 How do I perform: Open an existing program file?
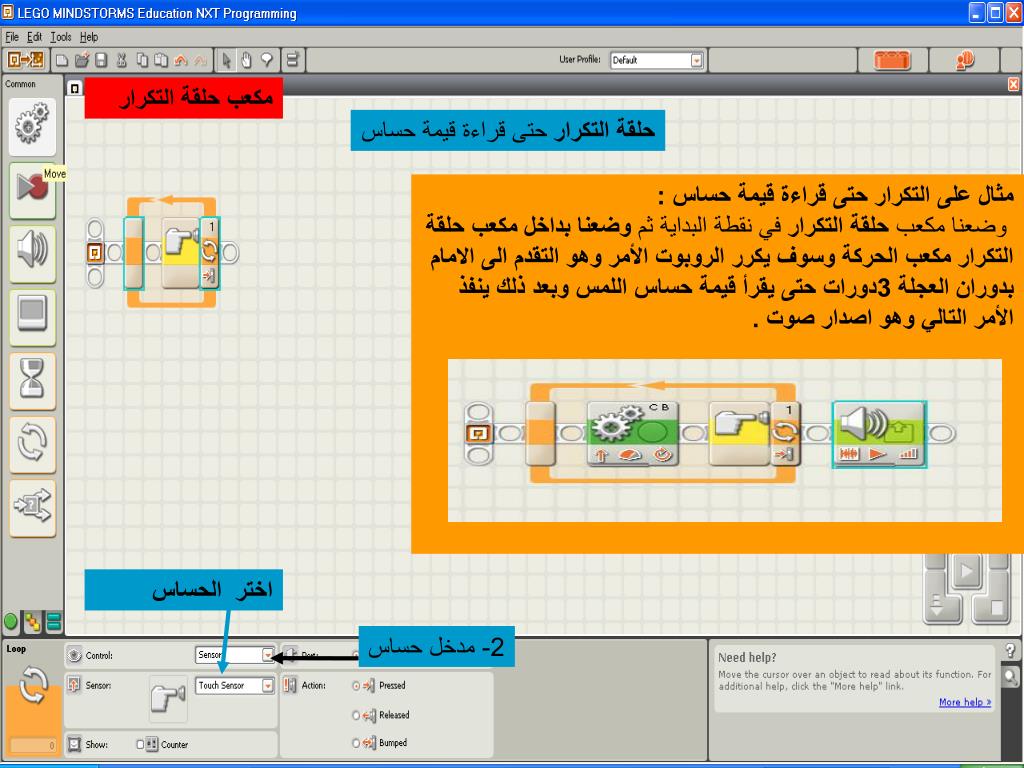pos(82,61)
